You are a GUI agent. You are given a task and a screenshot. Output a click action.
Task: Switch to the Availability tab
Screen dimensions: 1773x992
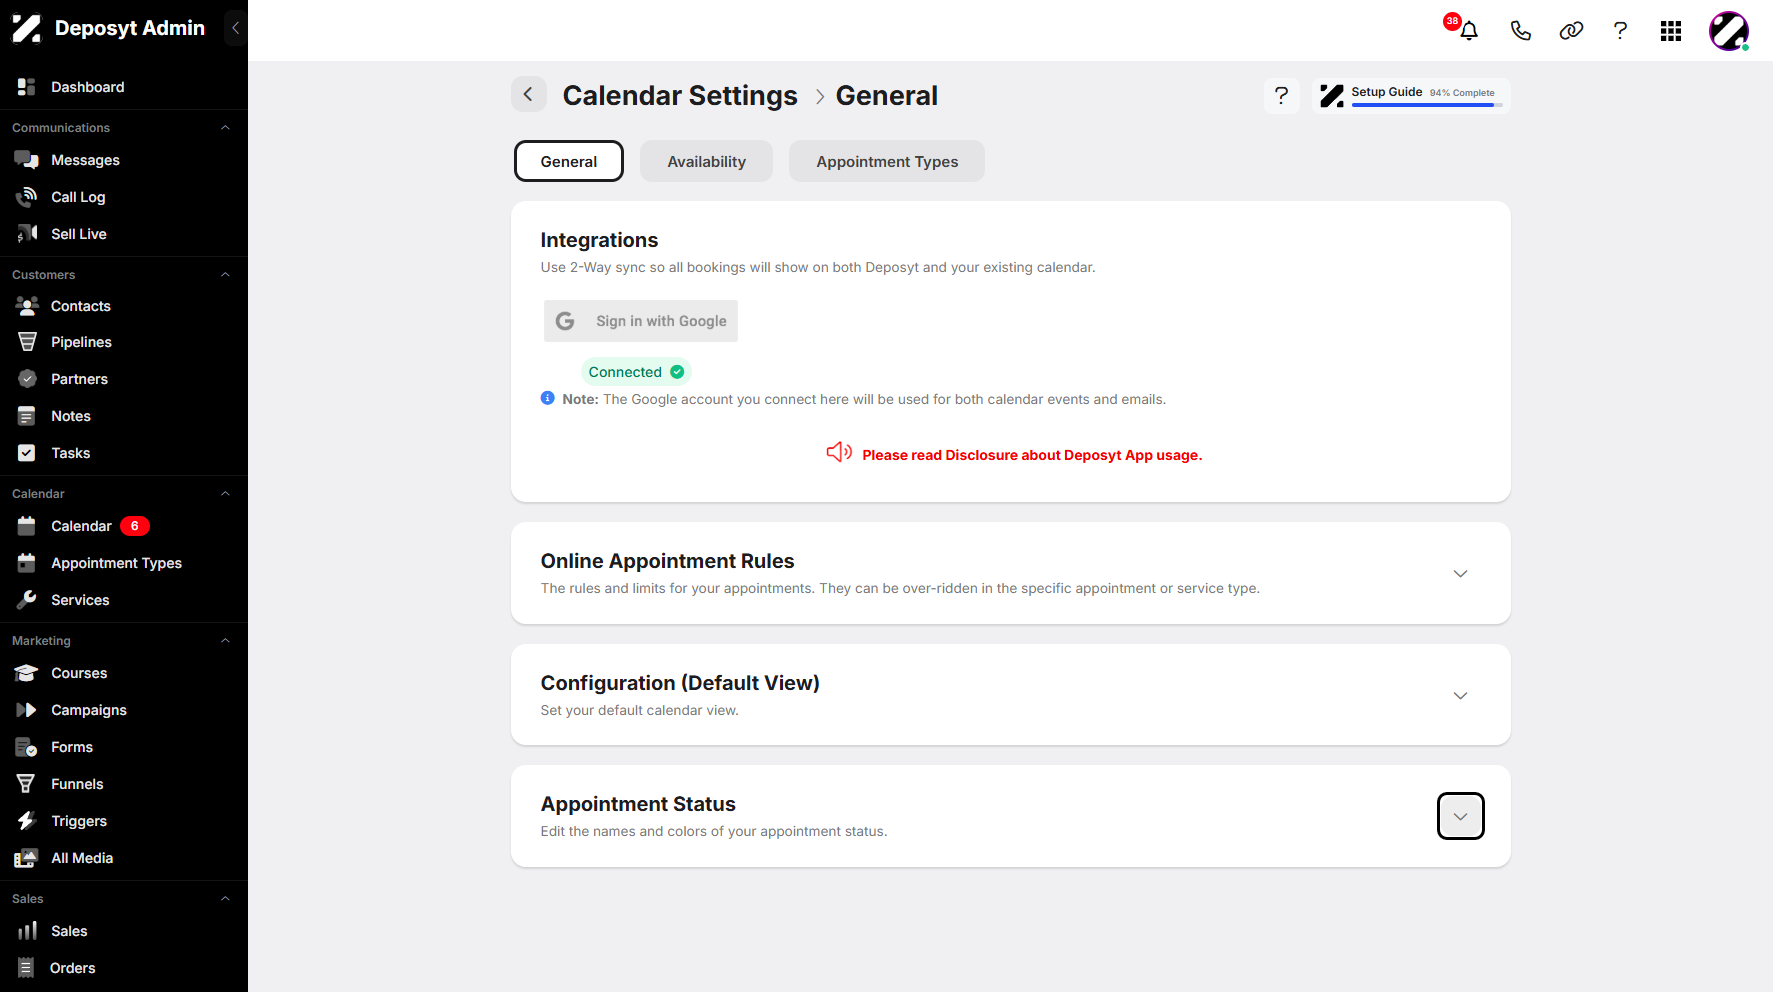[x=706, y=161]
